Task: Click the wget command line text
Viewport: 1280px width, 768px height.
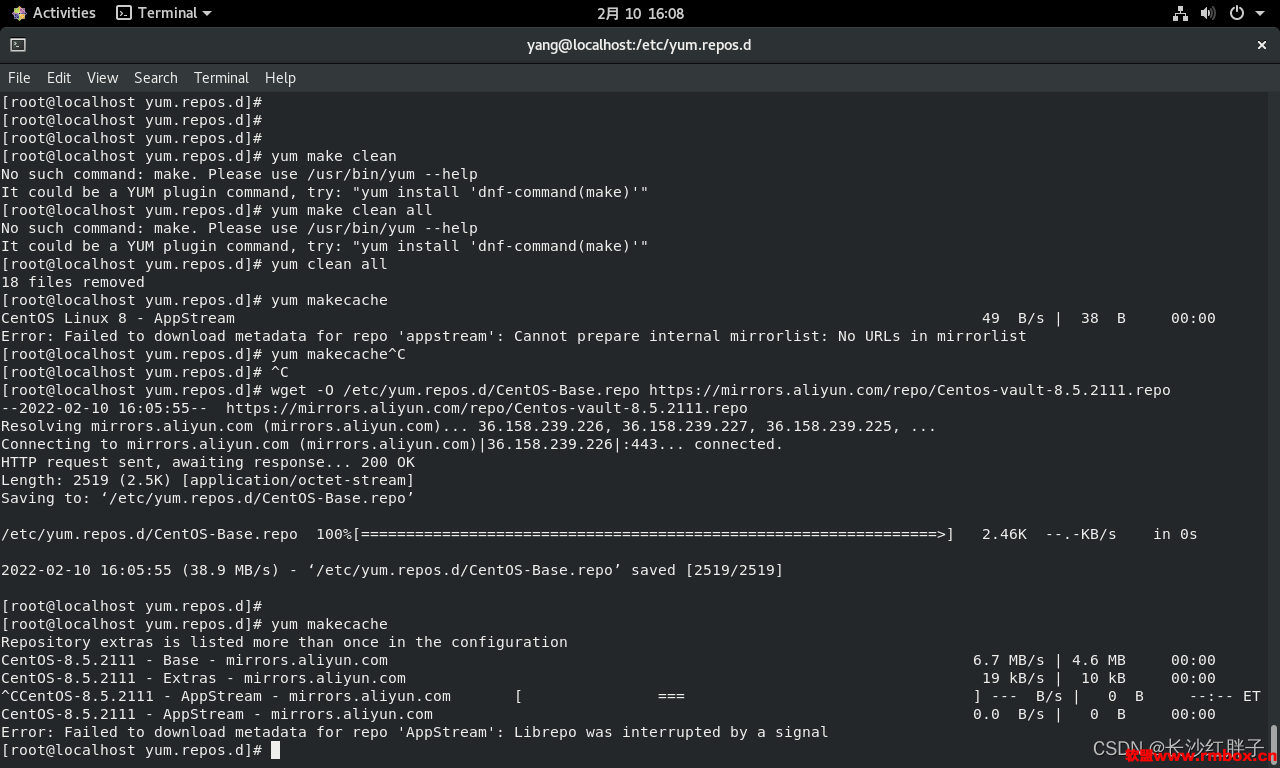Action: point(585,390)
